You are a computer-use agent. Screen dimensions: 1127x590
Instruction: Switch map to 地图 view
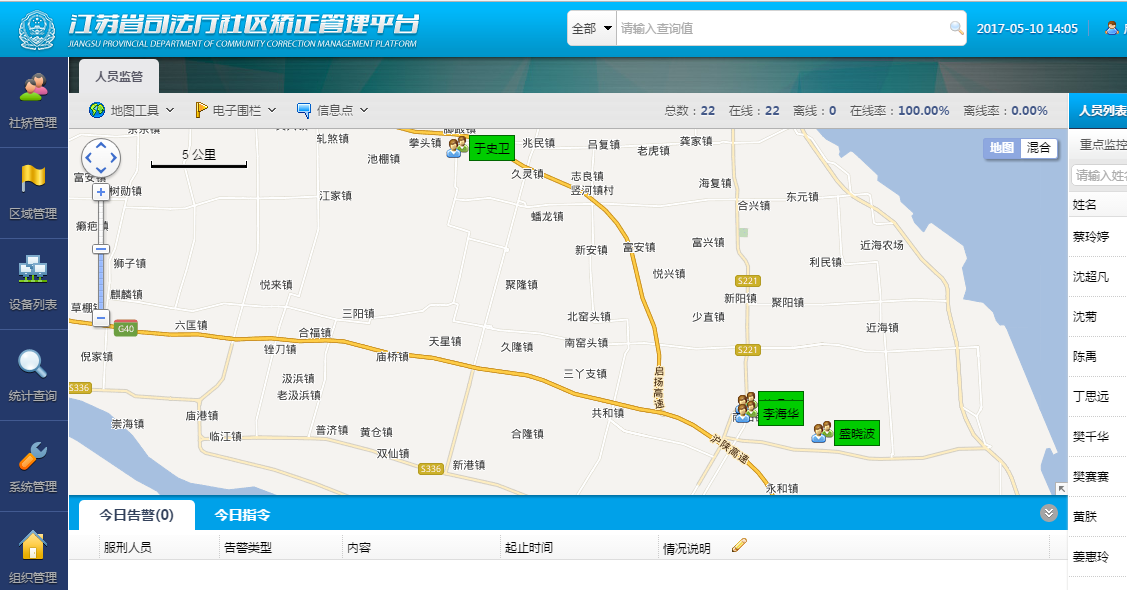pyautogui.click(x=1001, y=148)
